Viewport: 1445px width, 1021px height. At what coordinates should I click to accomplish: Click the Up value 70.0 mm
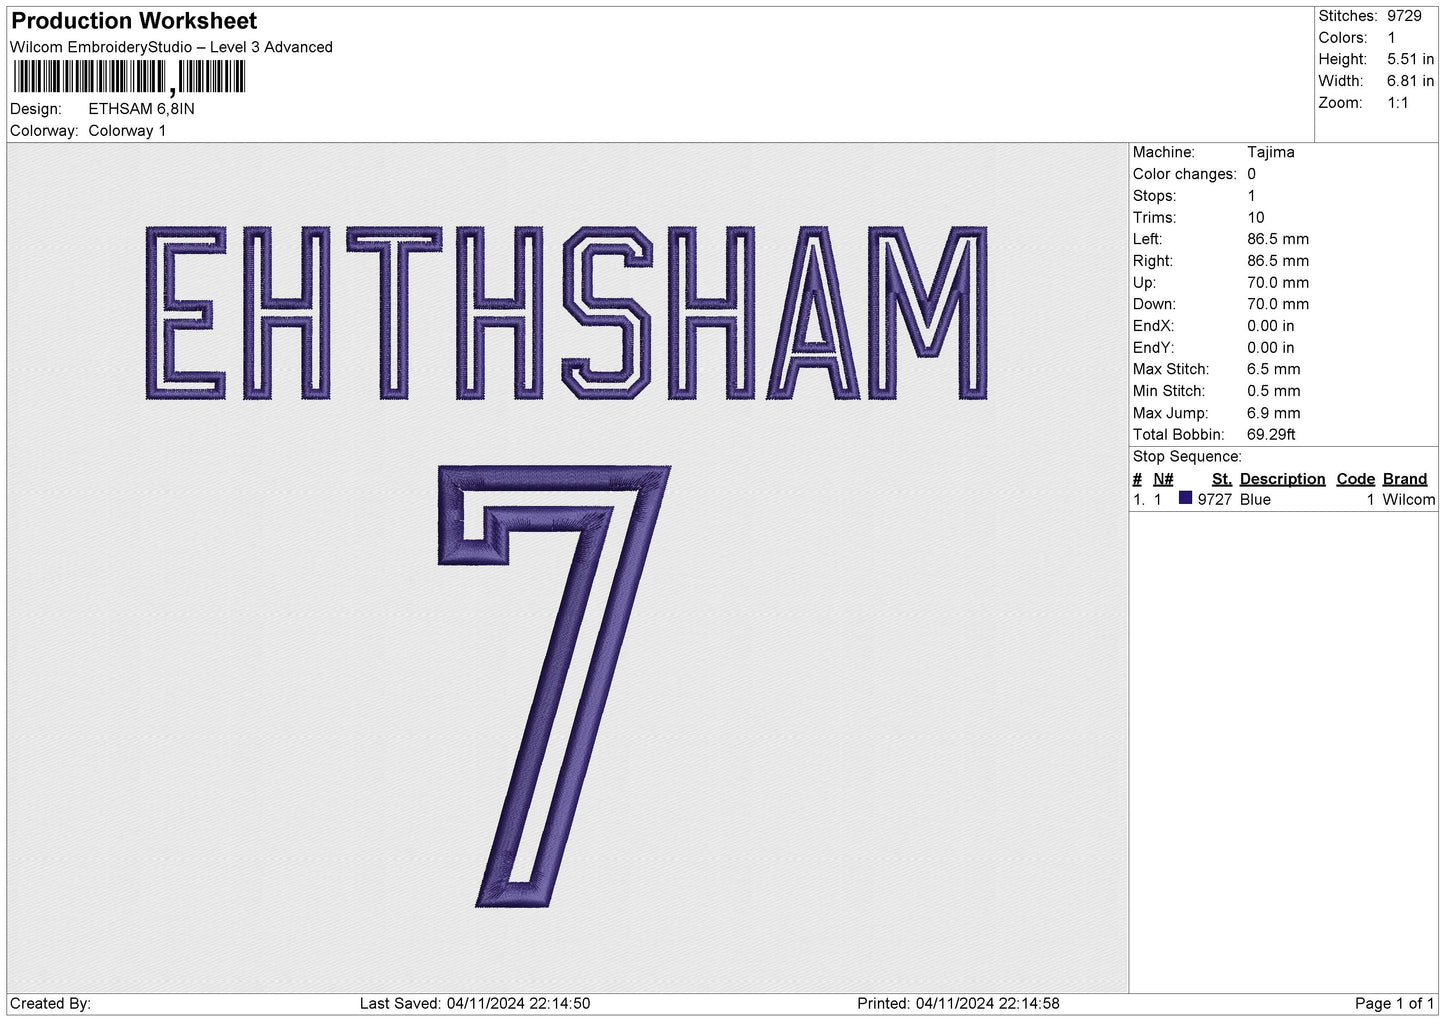[1277, 283]
